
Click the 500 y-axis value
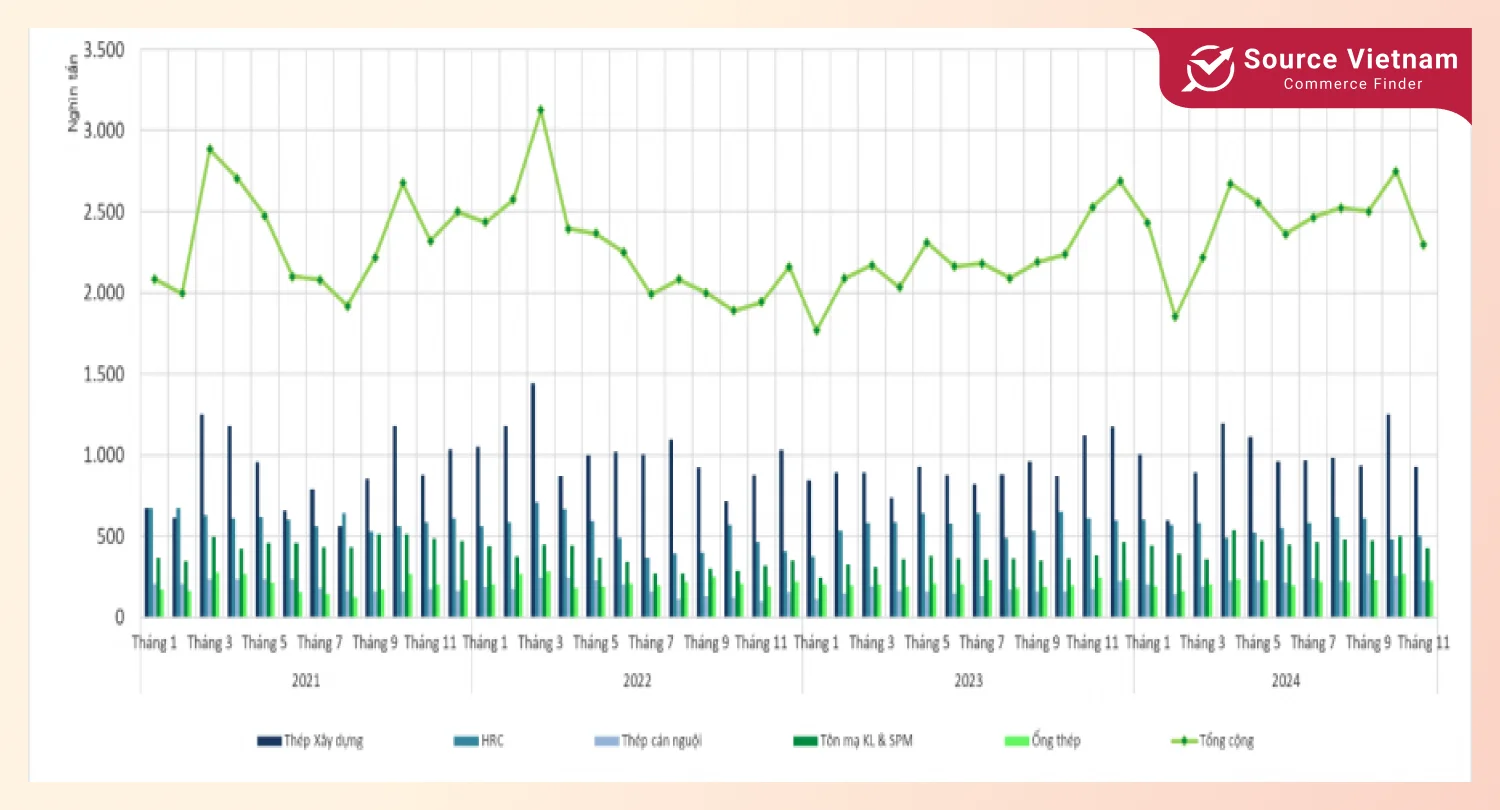pyautogui.click(x=111, y=536)
